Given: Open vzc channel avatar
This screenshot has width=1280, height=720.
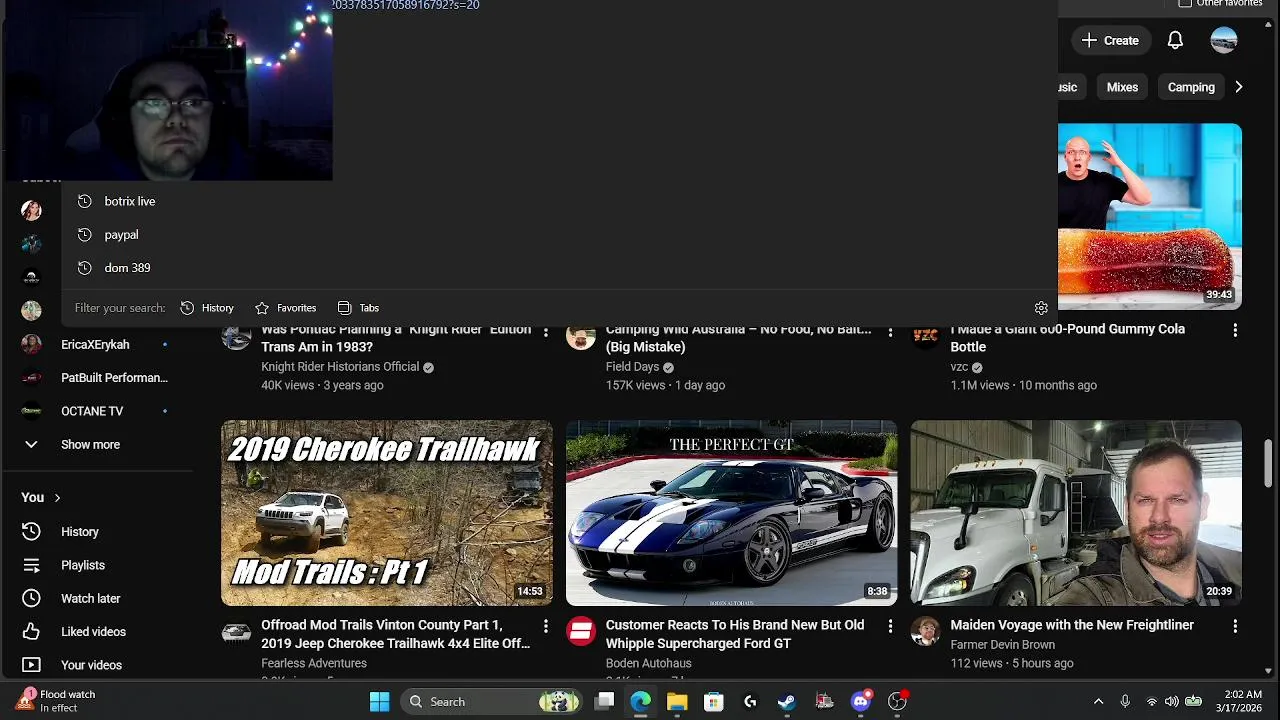Looking at the screenshot, I should [x=926, y=337].
